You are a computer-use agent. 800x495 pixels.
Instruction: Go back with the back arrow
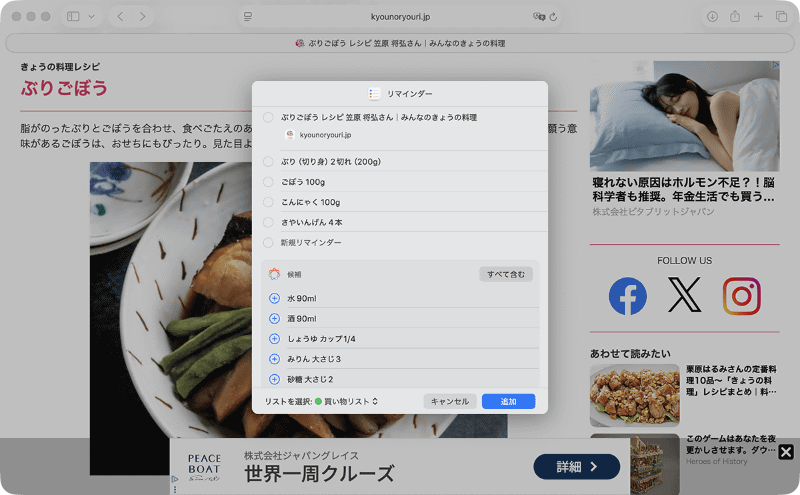point(120,16)
